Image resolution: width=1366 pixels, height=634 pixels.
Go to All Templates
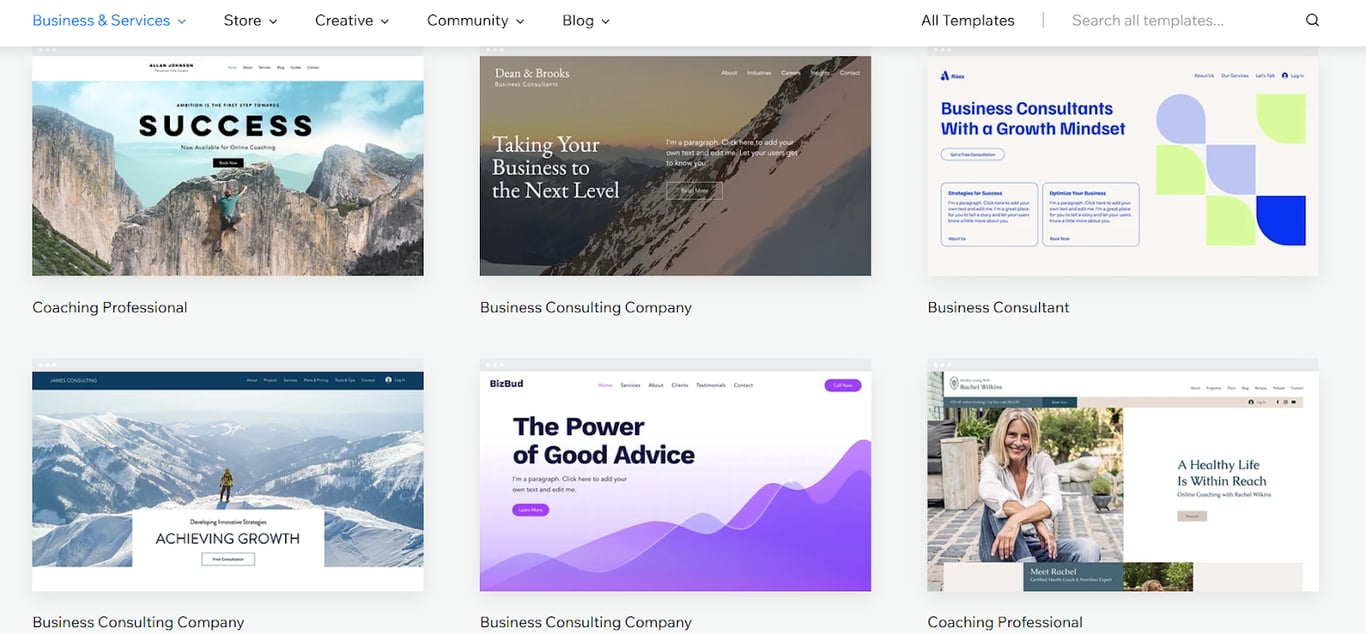pos(967,20)
